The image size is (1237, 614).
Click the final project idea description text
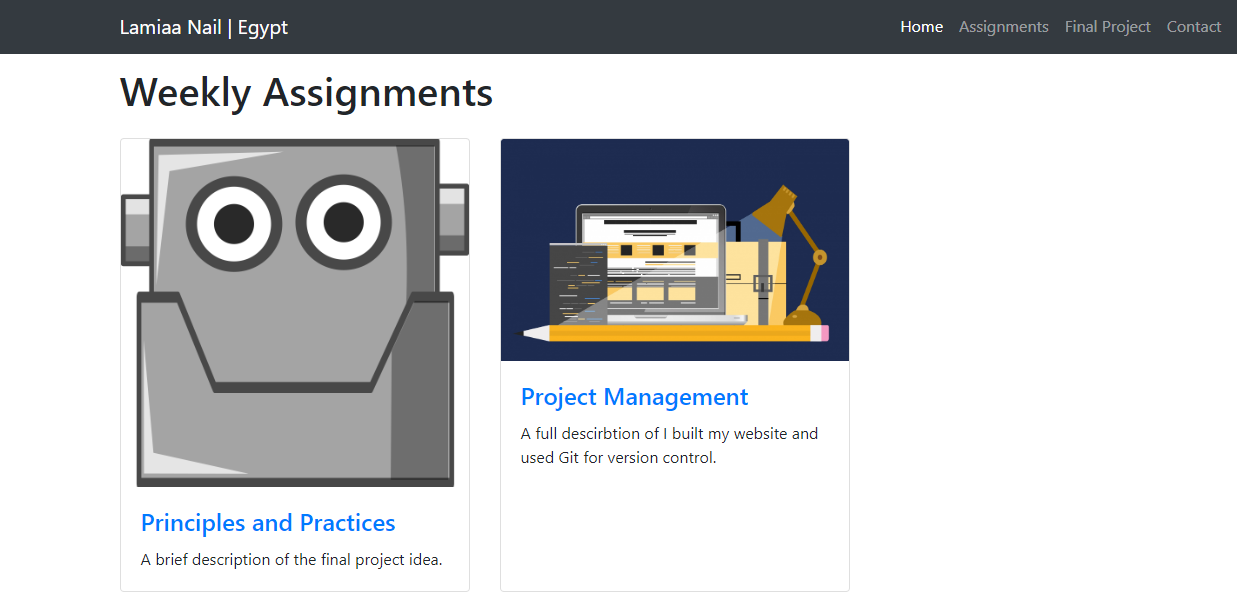click(x=291, y=560)
